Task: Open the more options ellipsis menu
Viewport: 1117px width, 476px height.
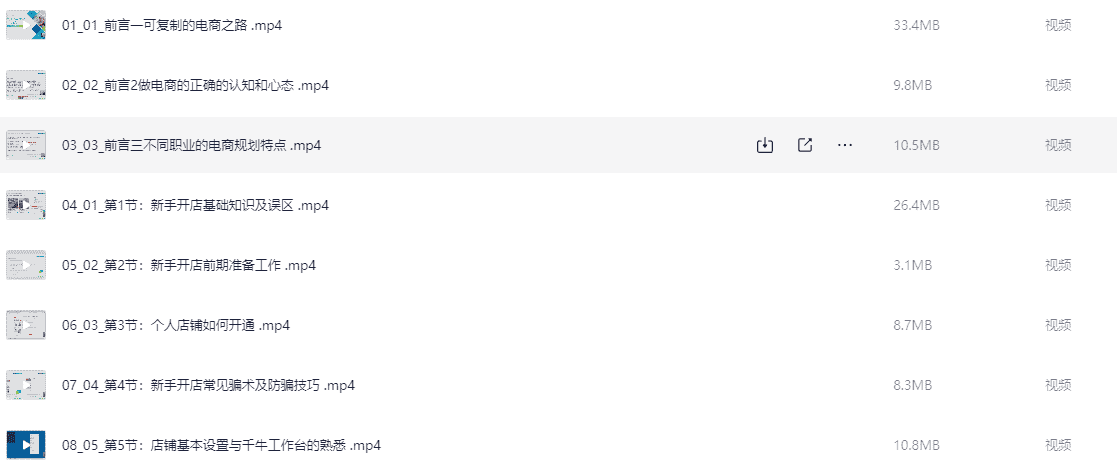Action: 845,145
